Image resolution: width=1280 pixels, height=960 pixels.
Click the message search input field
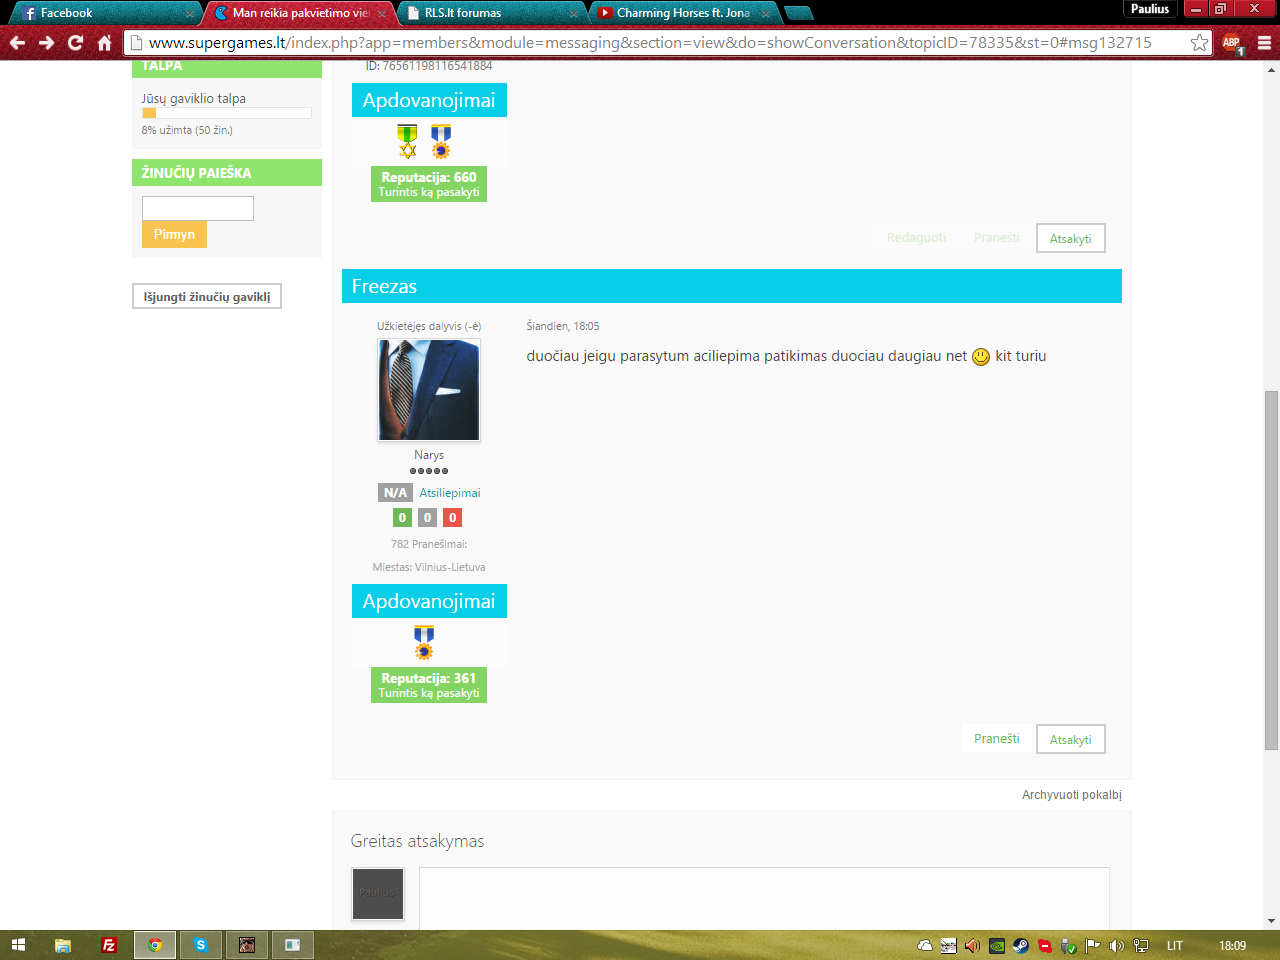click(198, 208)
